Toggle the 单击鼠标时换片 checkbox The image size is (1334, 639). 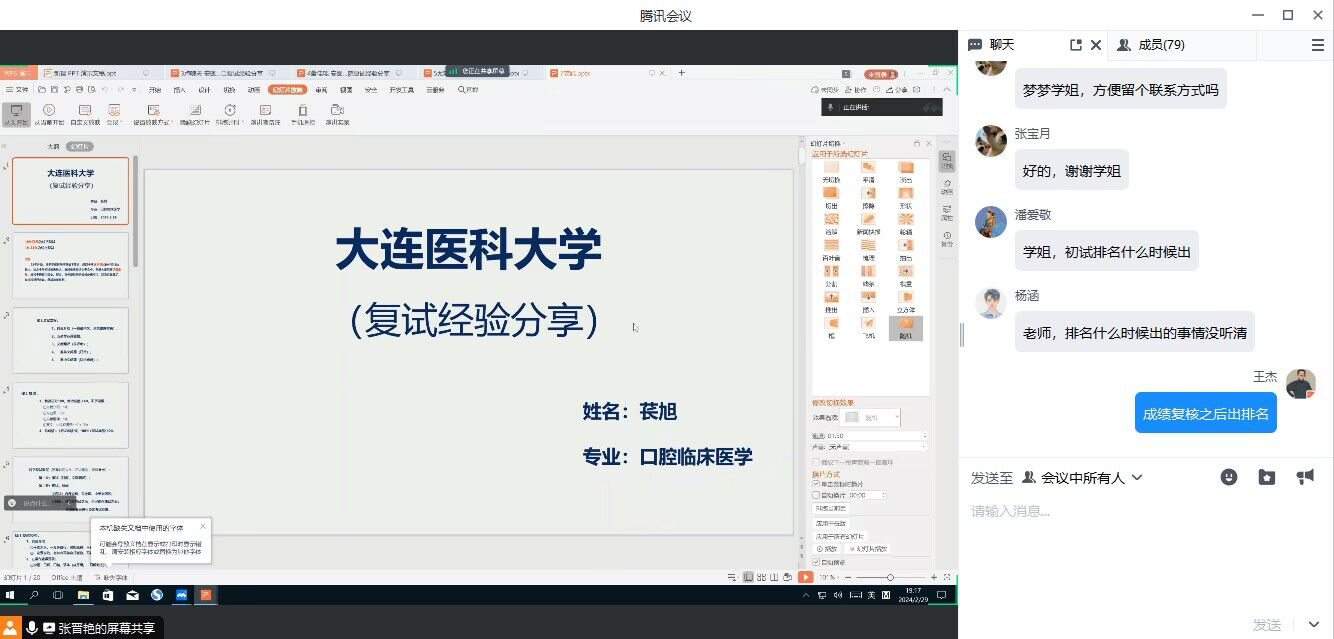(x=816, y=484)
